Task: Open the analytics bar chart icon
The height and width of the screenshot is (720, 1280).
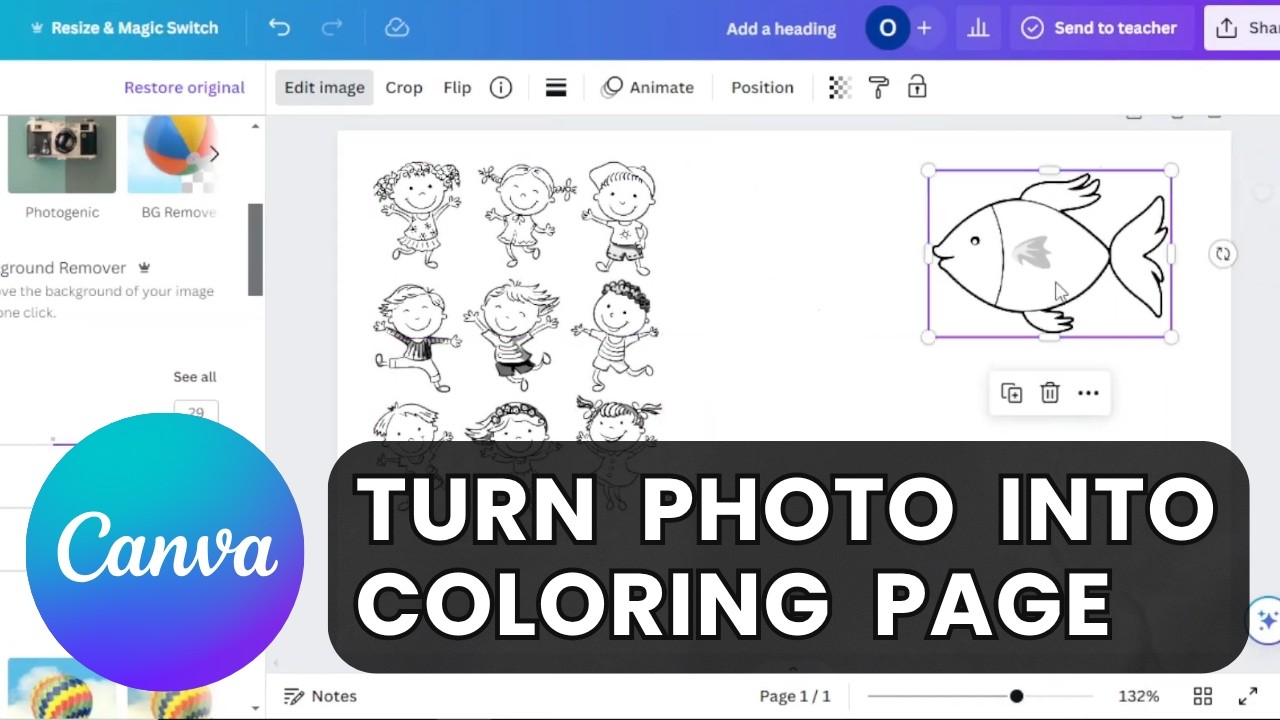Action: coord(978,28)
